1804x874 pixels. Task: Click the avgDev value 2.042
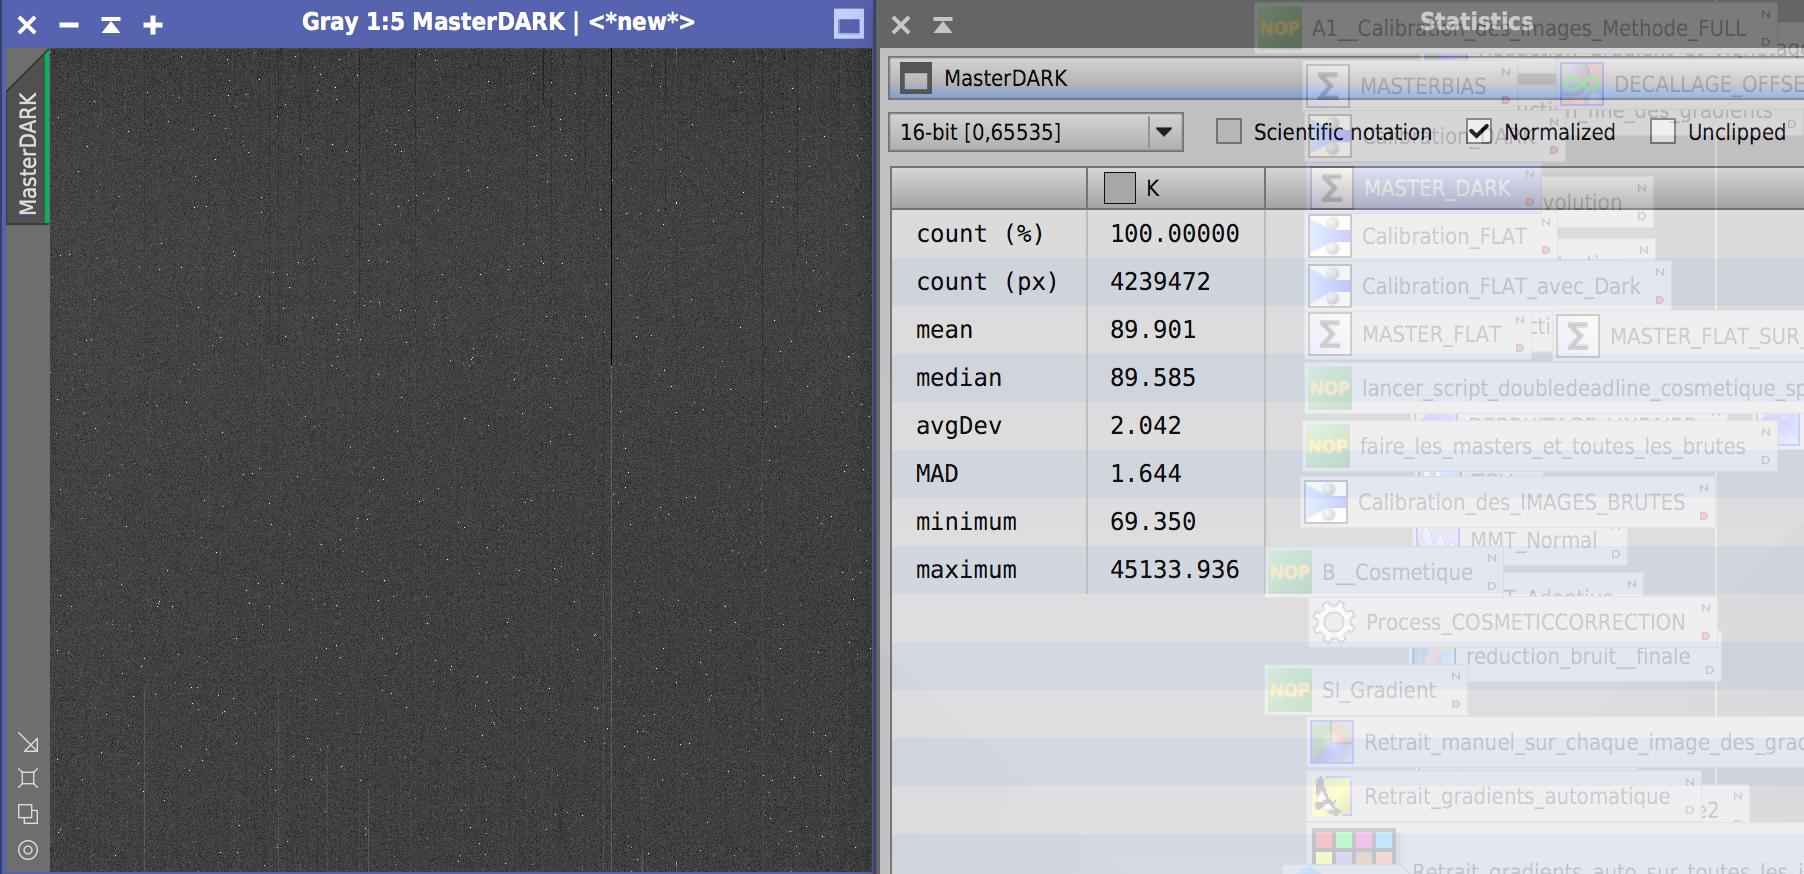[1146, 426]
